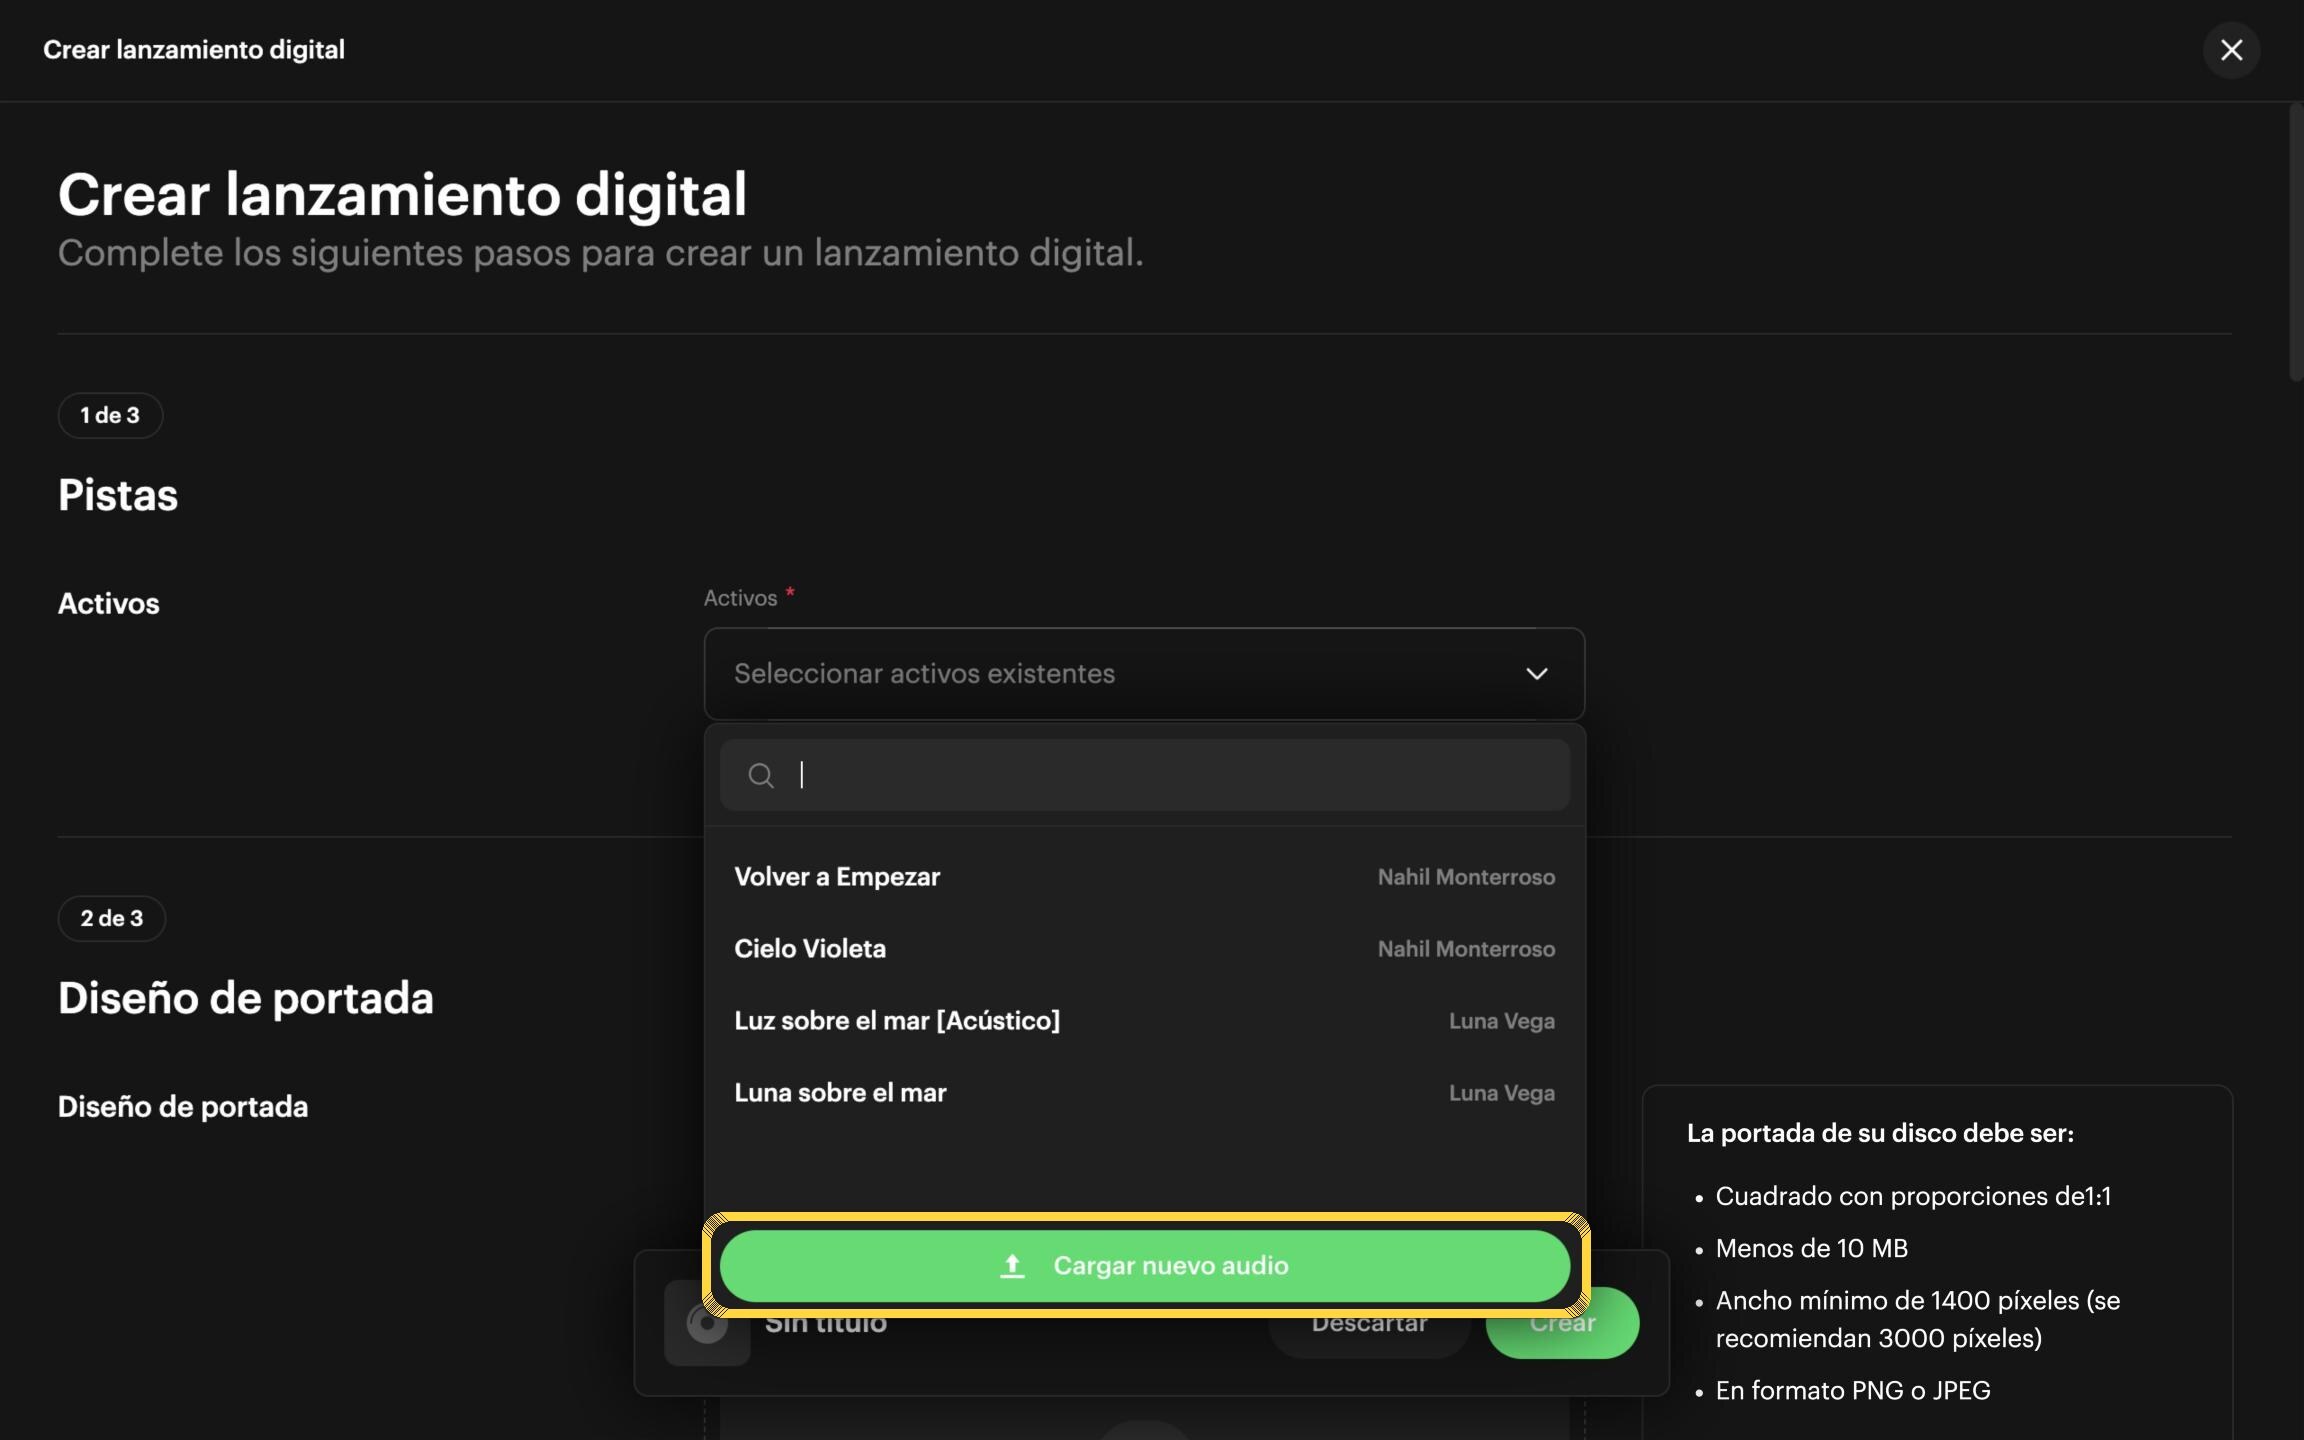
Task: Click the Diseño de portada section heading
Action: click(x=246, y=999)
